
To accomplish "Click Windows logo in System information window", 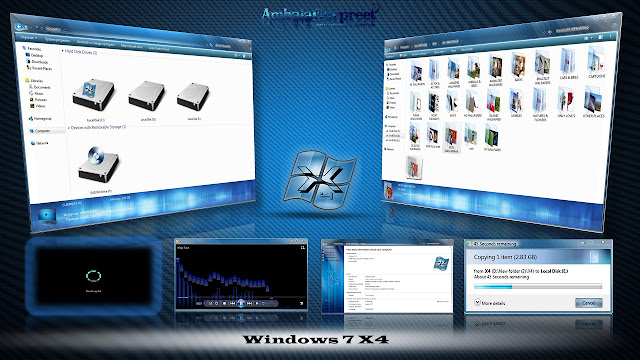I will (x=441, y=264).
